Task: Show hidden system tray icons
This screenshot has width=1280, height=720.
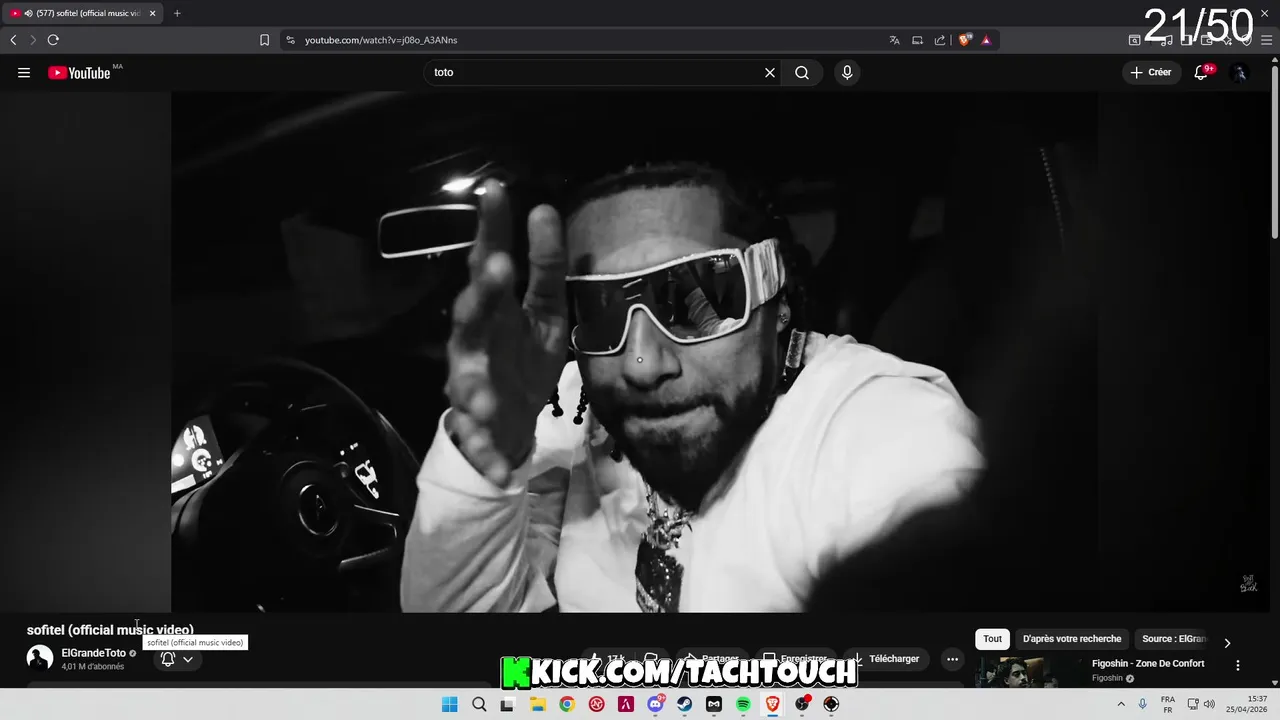Action: click(x=1120, y=704)
